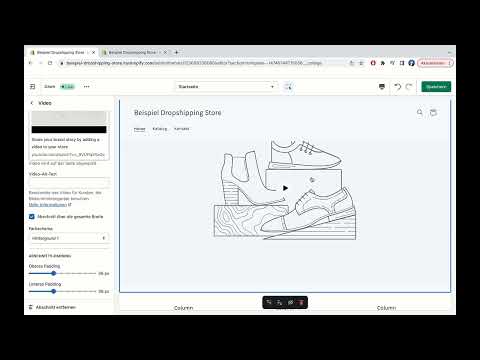Click the browser back arrow
Image resolution: width=480 pixels, height=360 pixels.
coord(30,63)
